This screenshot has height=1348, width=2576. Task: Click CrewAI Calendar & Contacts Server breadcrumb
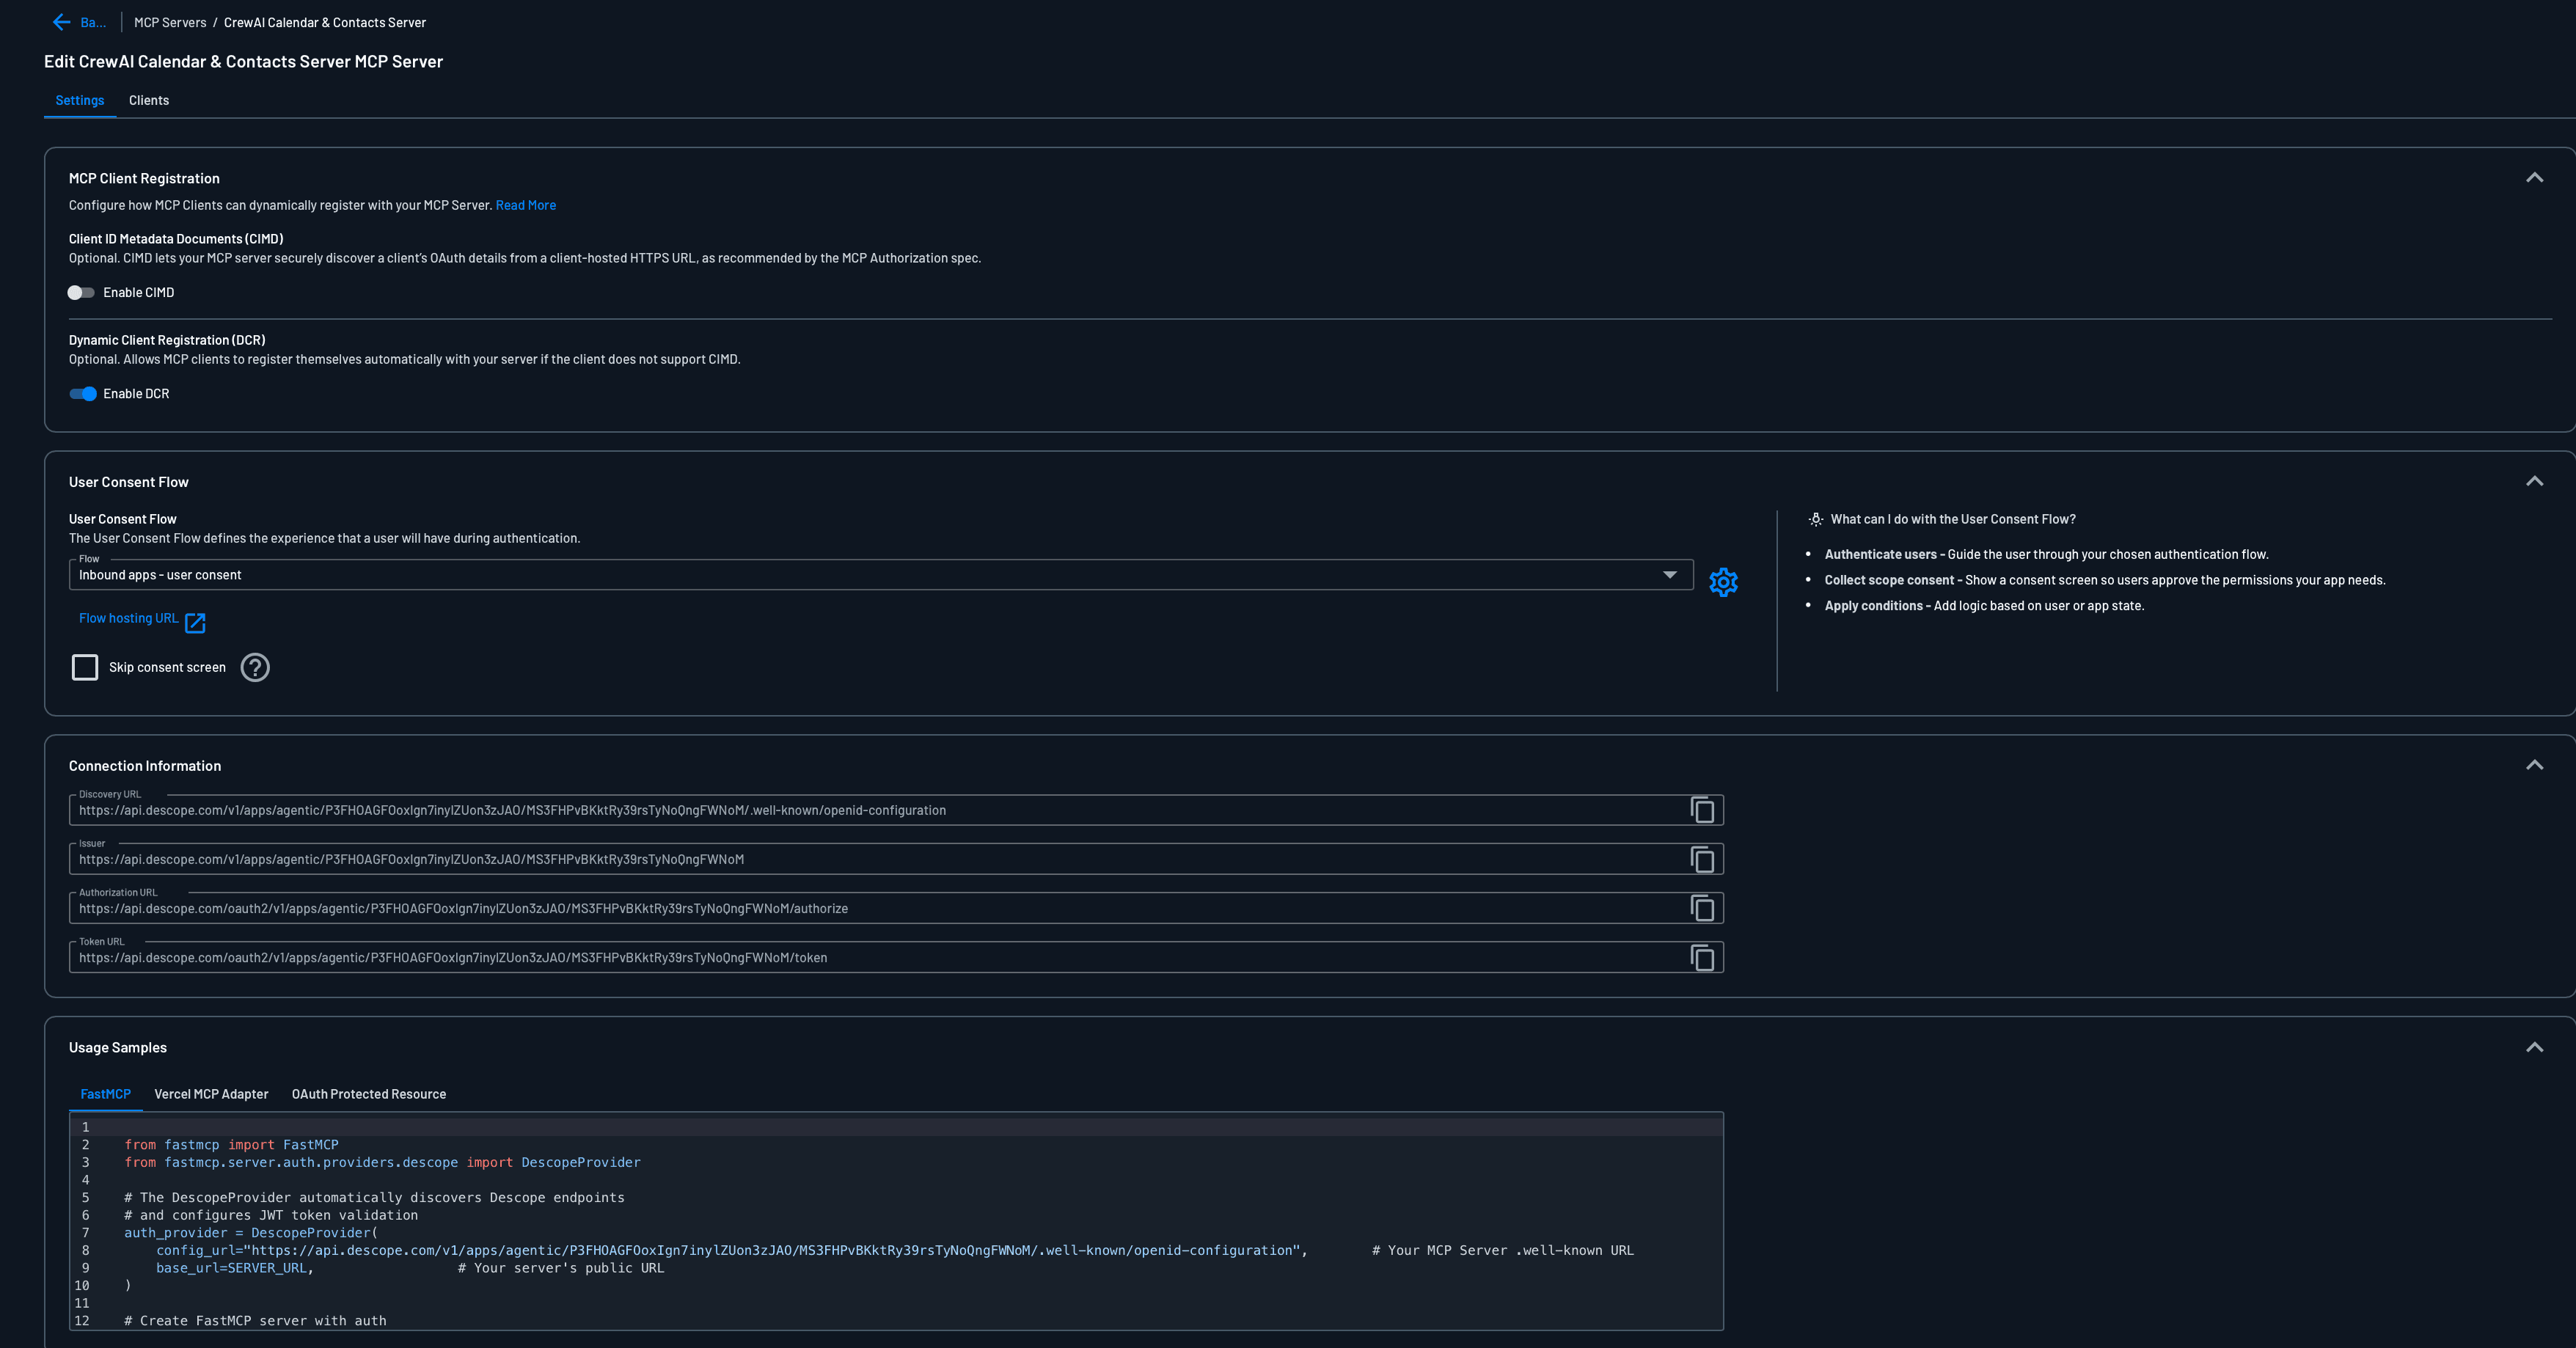point(325,22)
